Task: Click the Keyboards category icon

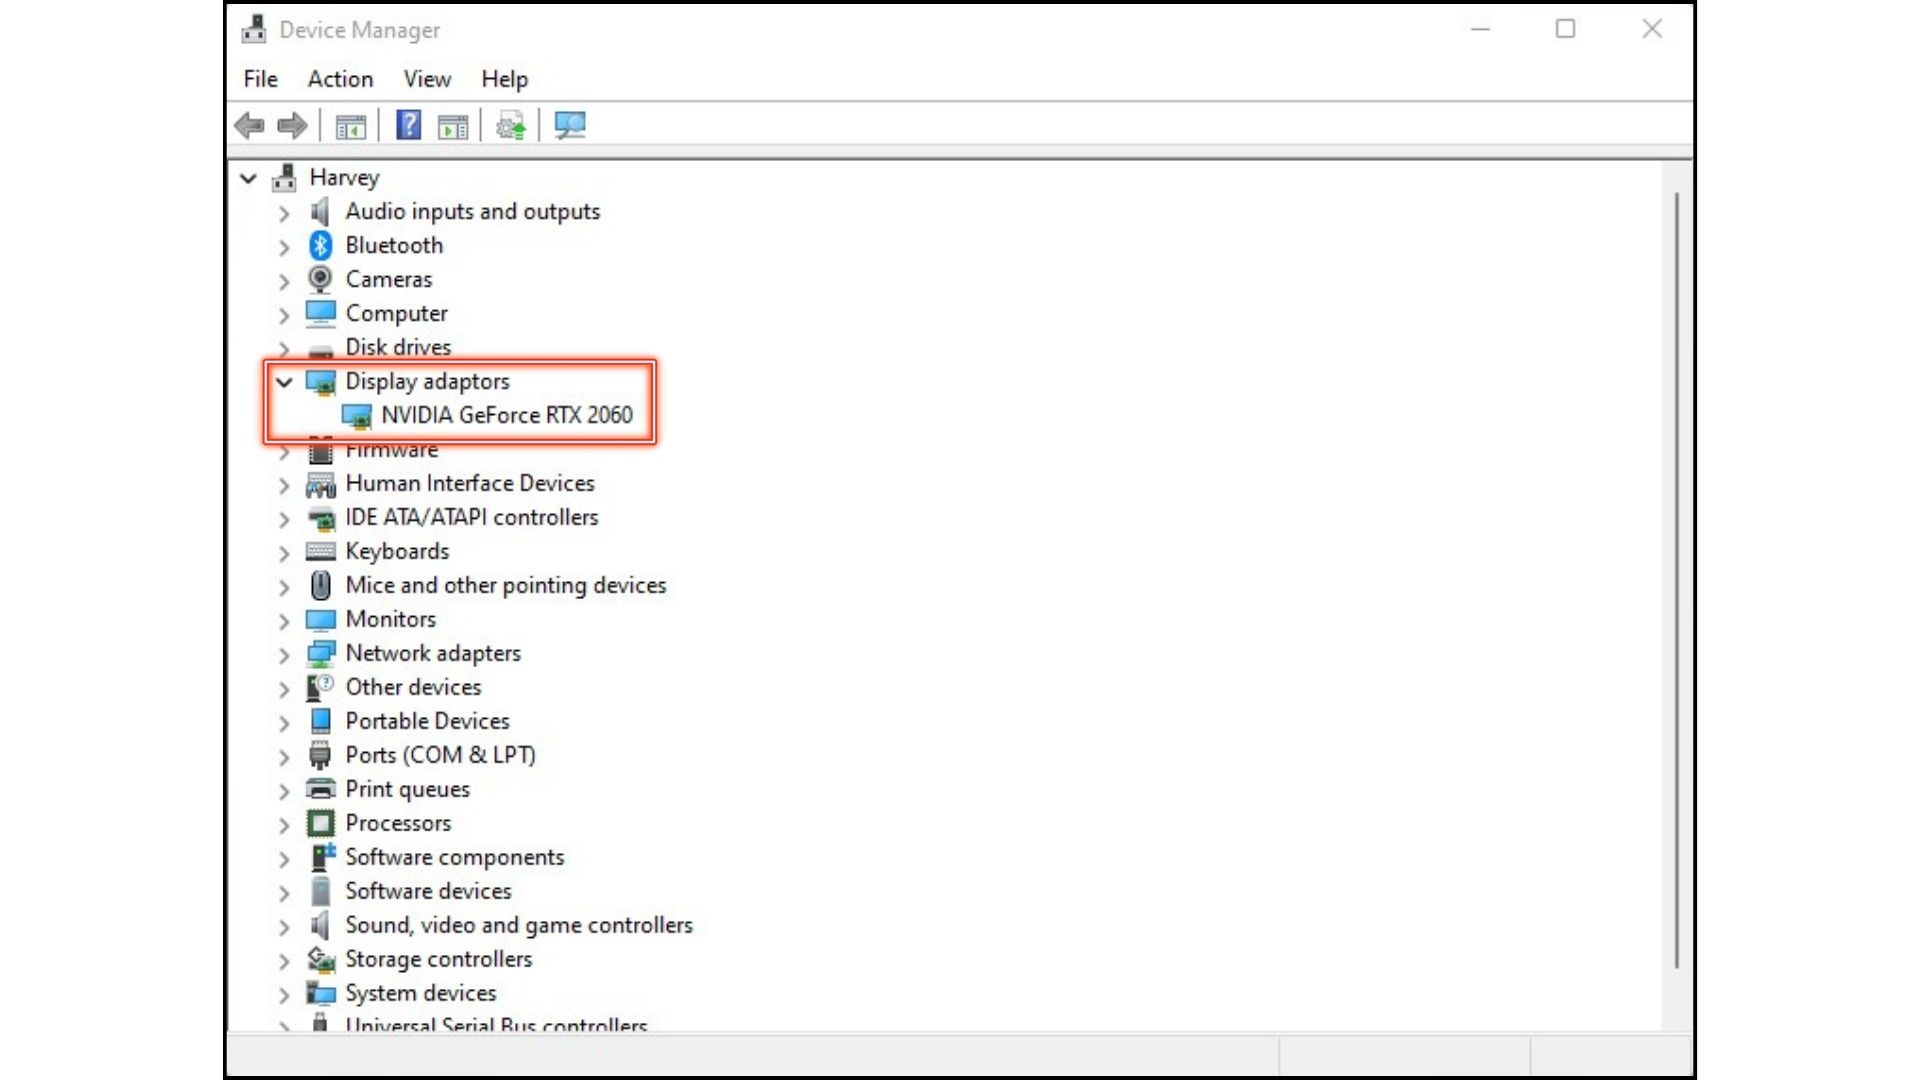Action: [x=320, y=551]
